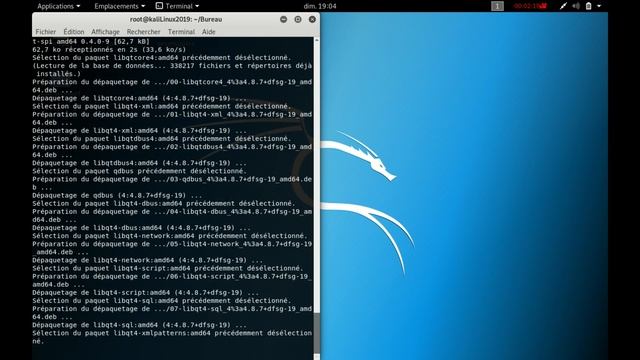This screenshot has height=360, width=640.
Task: Open the Affichage menu in terminal
Action: pos(105,31)
